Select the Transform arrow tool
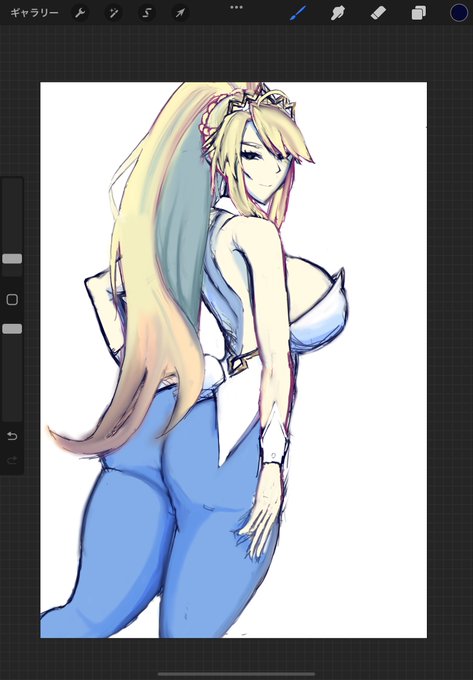 (180, 13)
